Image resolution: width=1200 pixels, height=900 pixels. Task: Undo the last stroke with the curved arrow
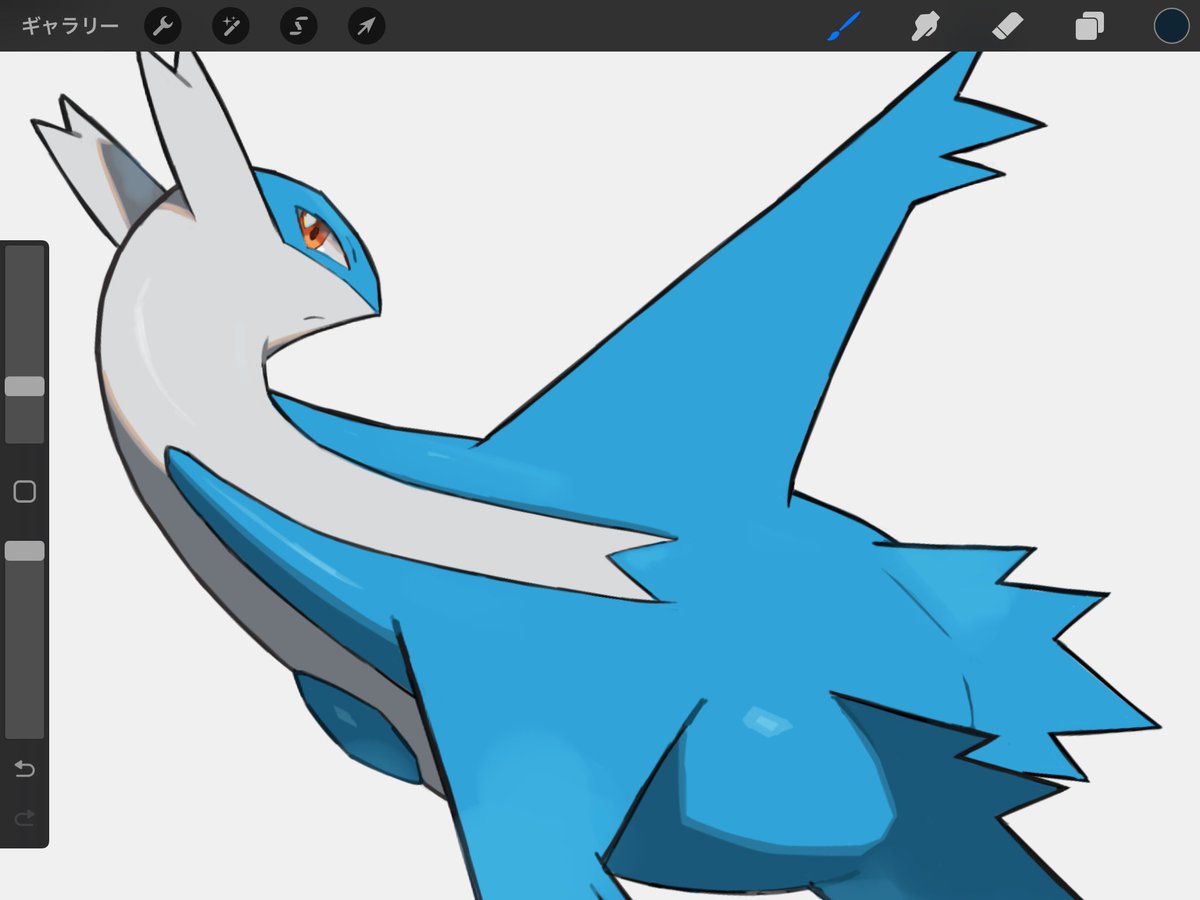click(x=24, y=768)
